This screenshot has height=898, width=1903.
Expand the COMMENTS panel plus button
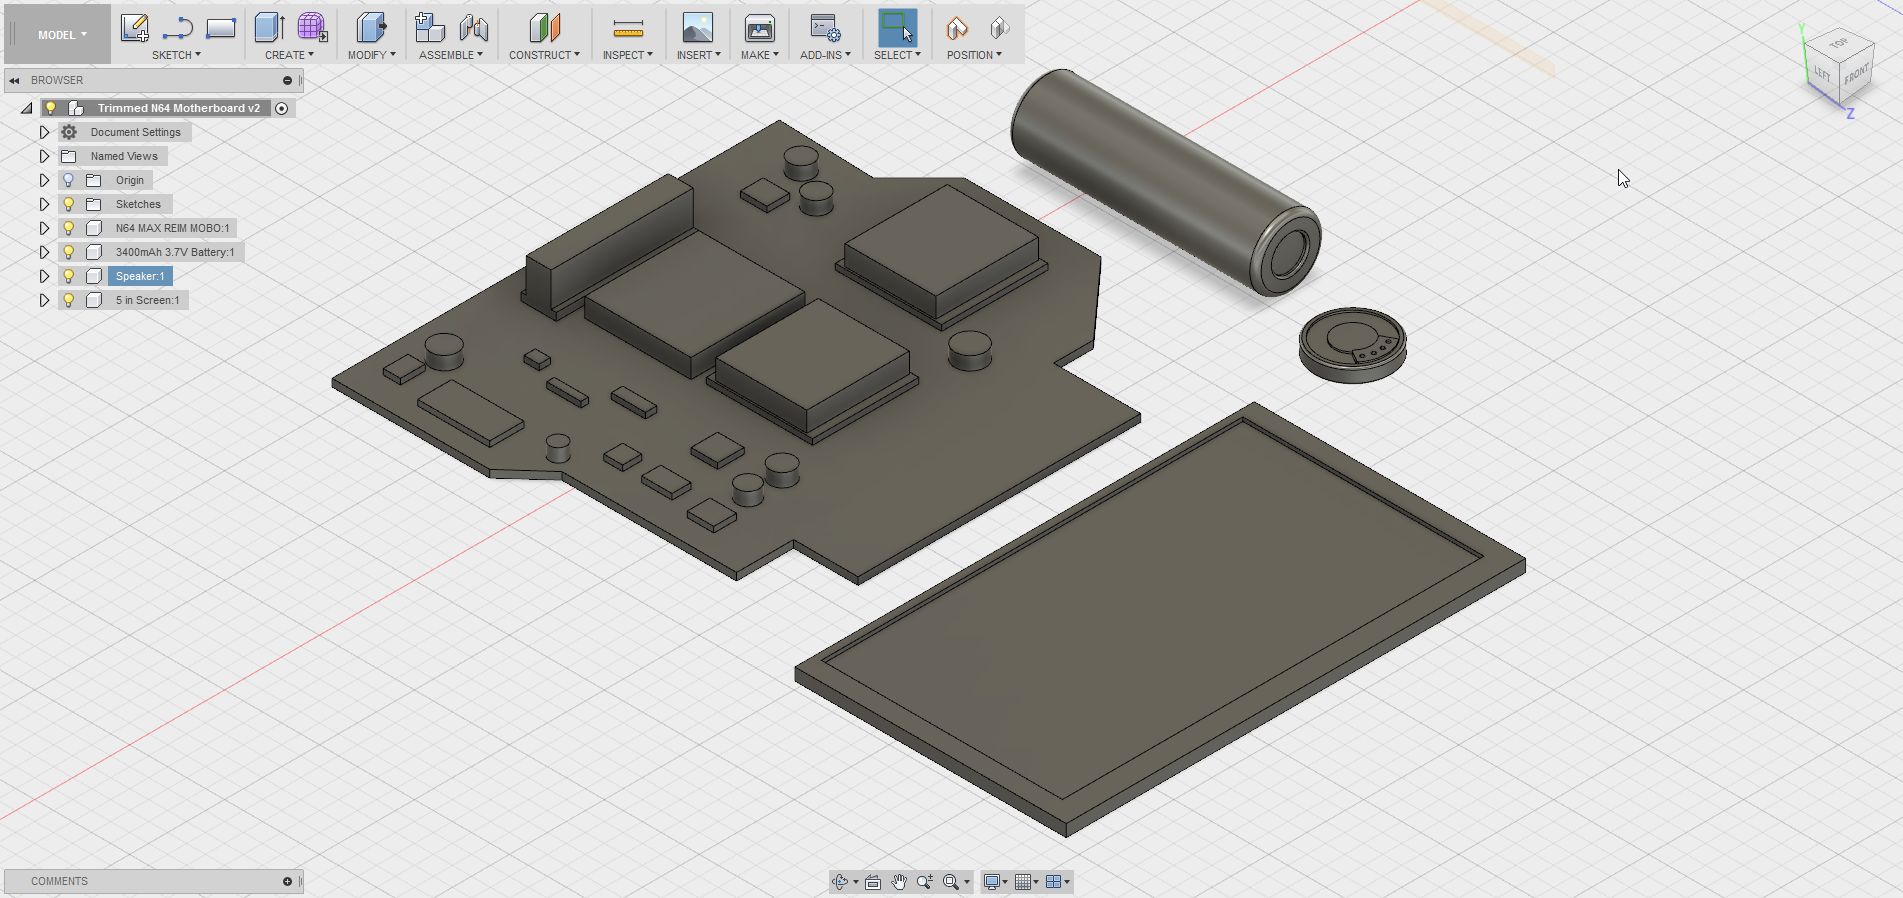point(287,881)
